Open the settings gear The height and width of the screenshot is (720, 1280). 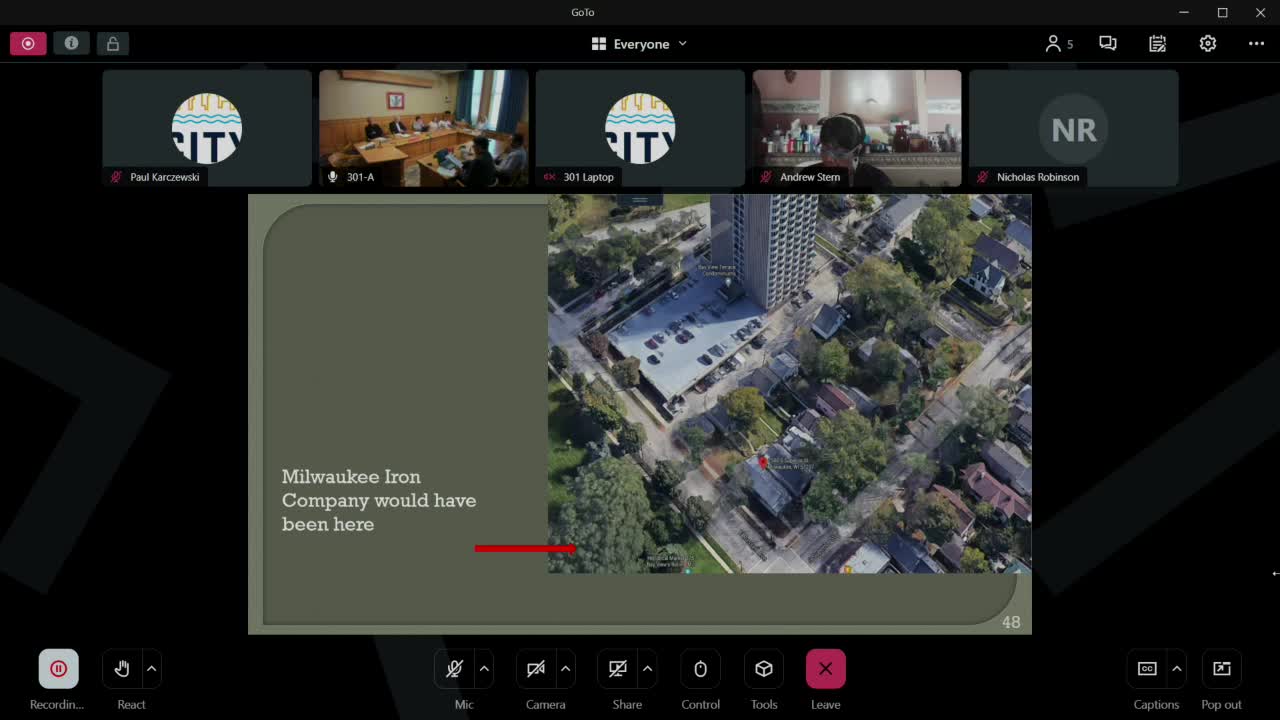(x=1208, y=44)
